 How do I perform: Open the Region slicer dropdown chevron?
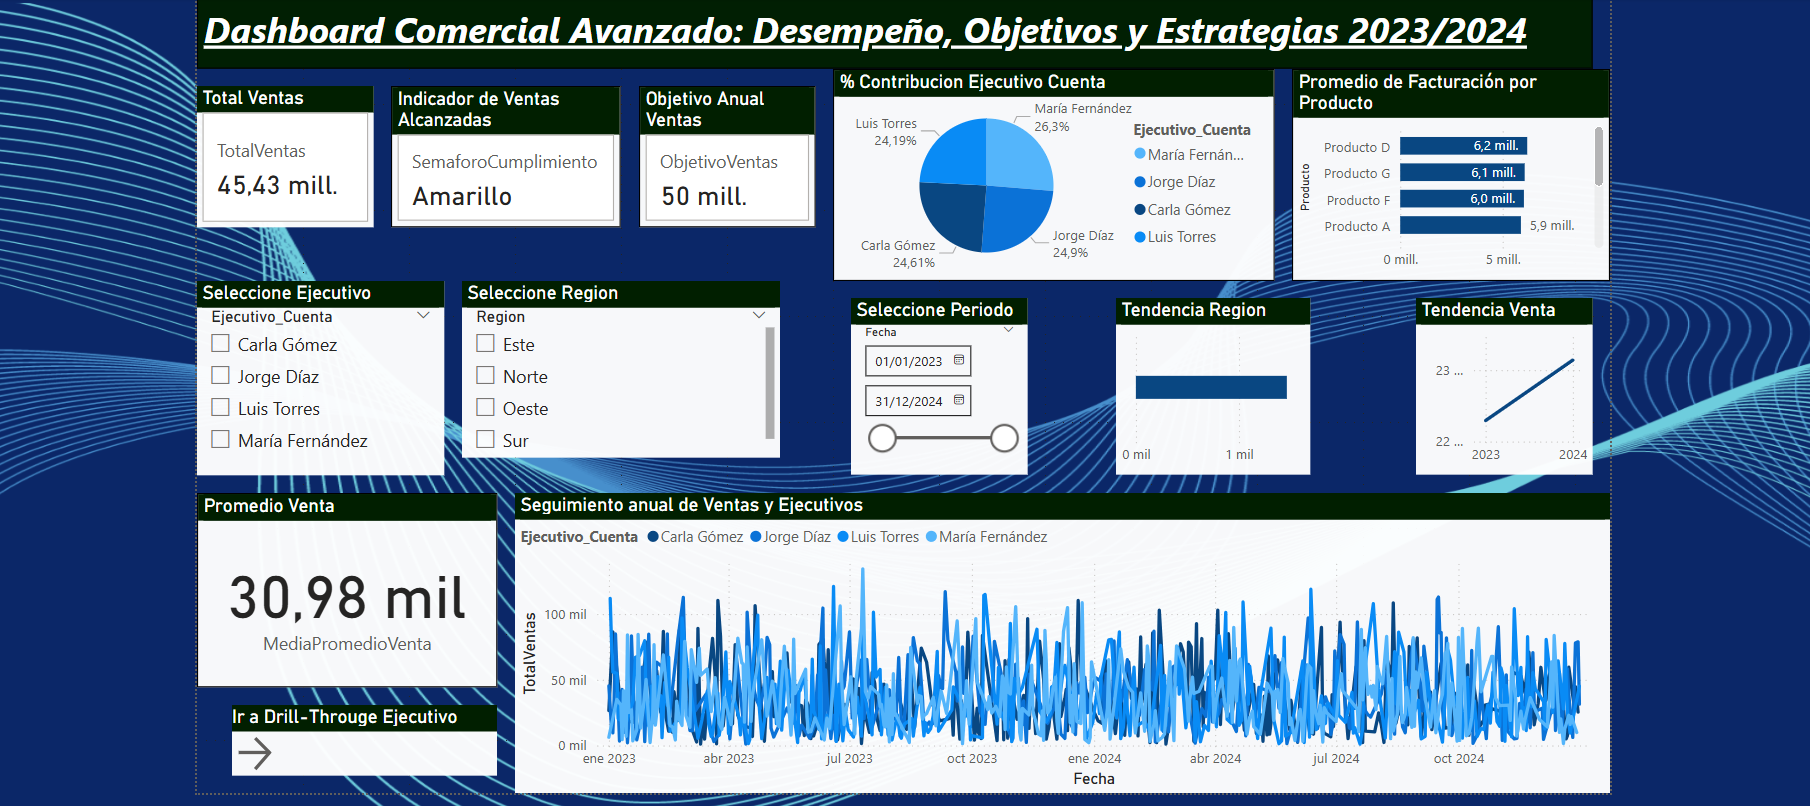pos(759,316)
